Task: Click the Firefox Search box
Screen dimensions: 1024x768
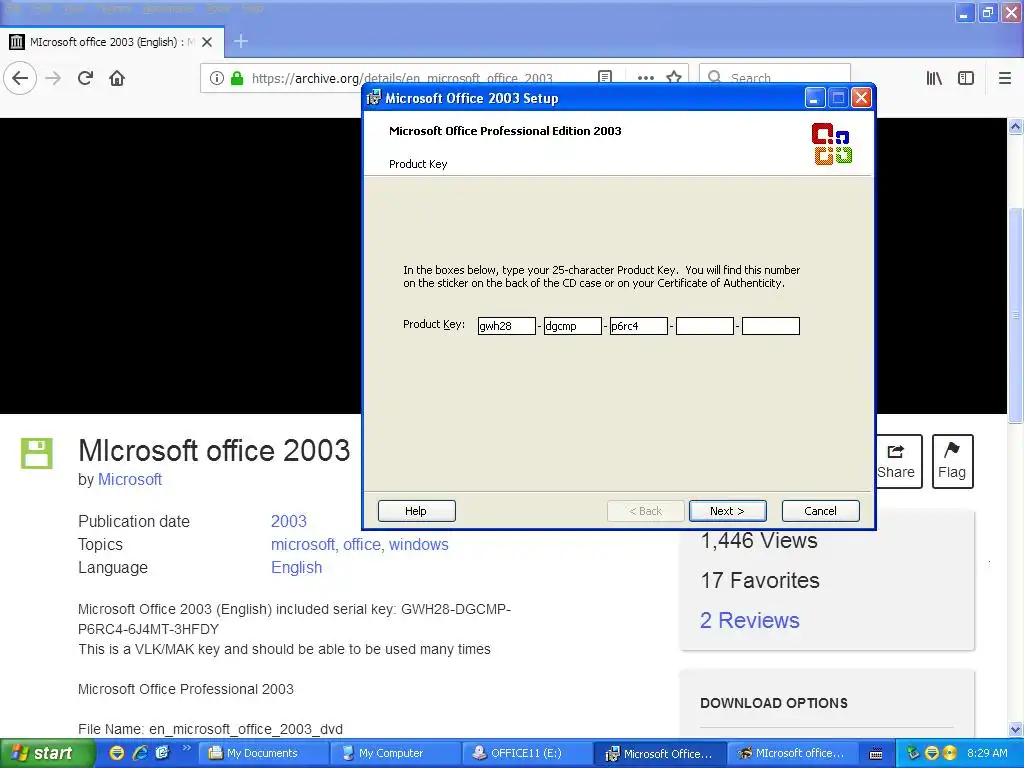Action: 775,78
